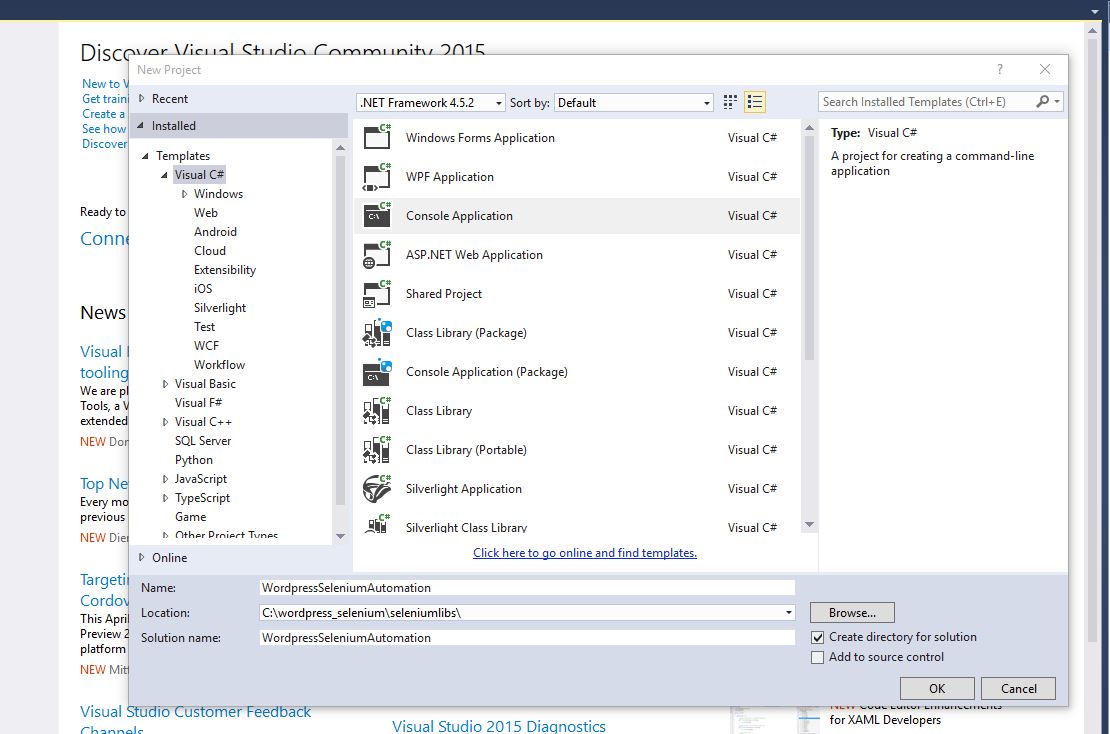
Task: Switch template view to medium icons
Action: coord(731,102)
